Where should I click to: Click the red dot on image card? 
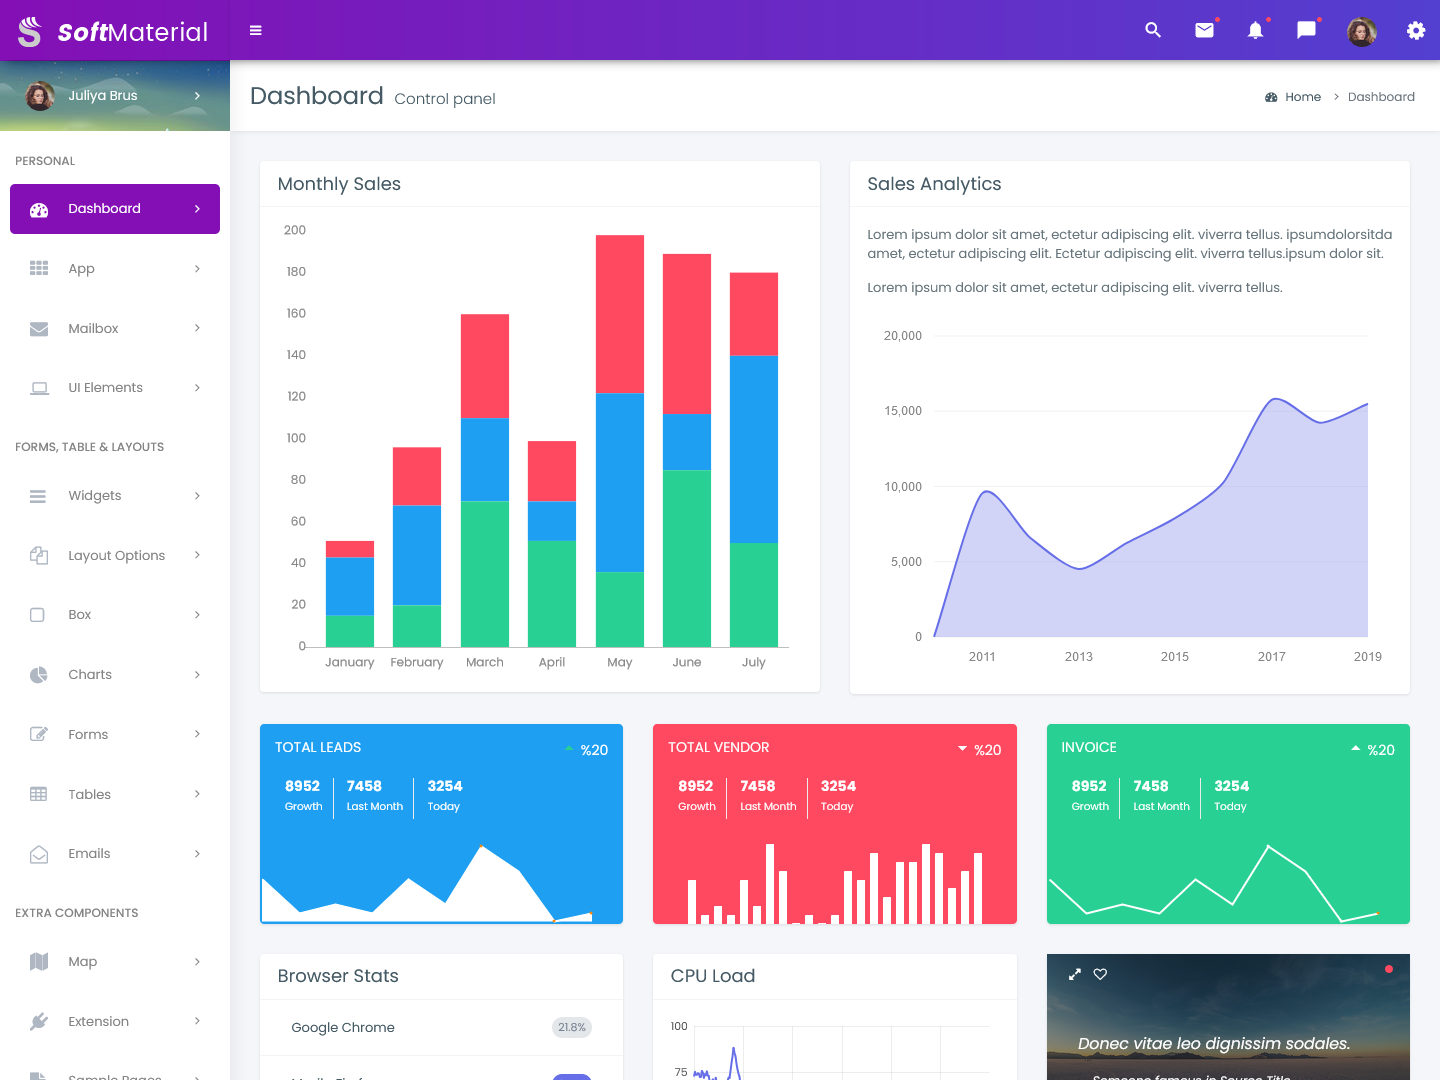pos(1389,969)
